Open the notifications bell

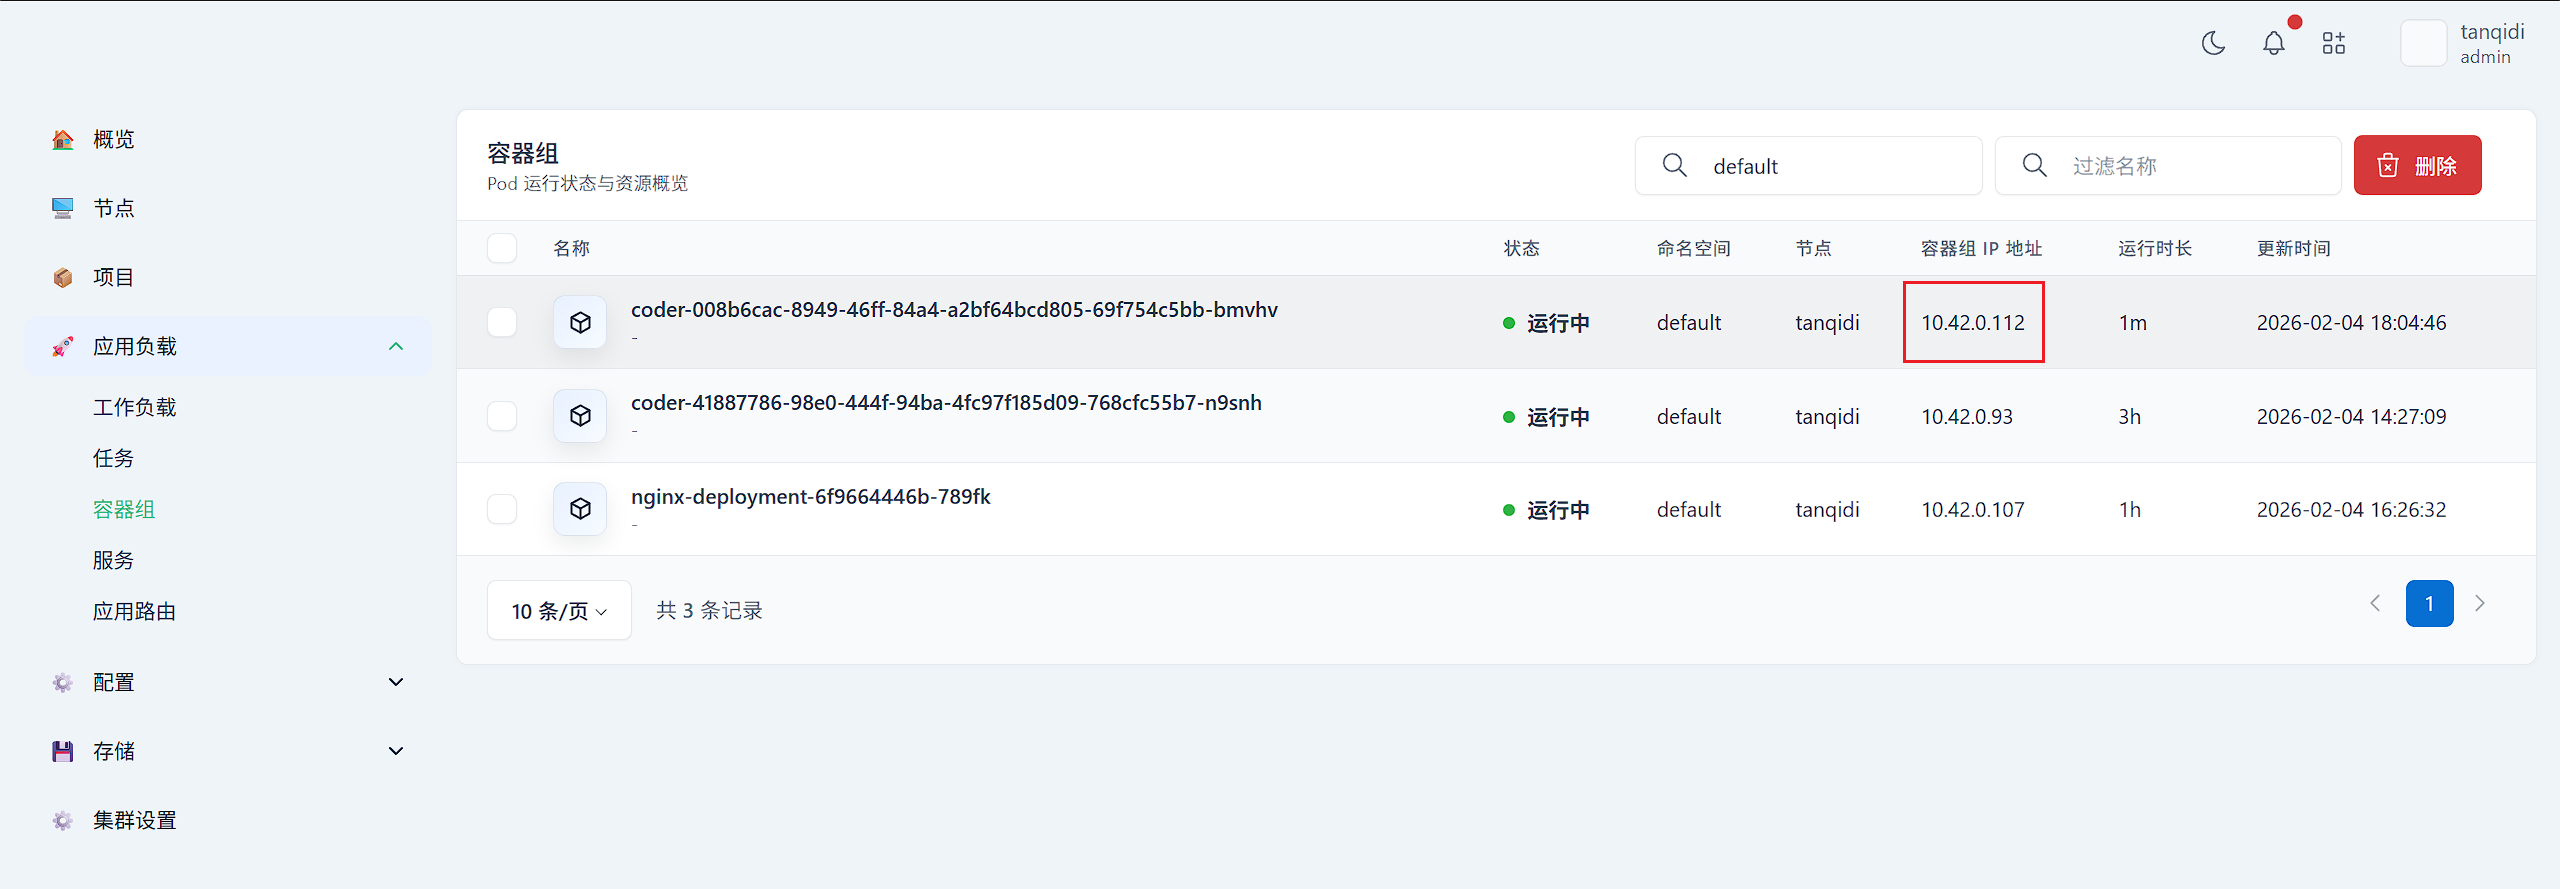click(x=2273, y=43)
